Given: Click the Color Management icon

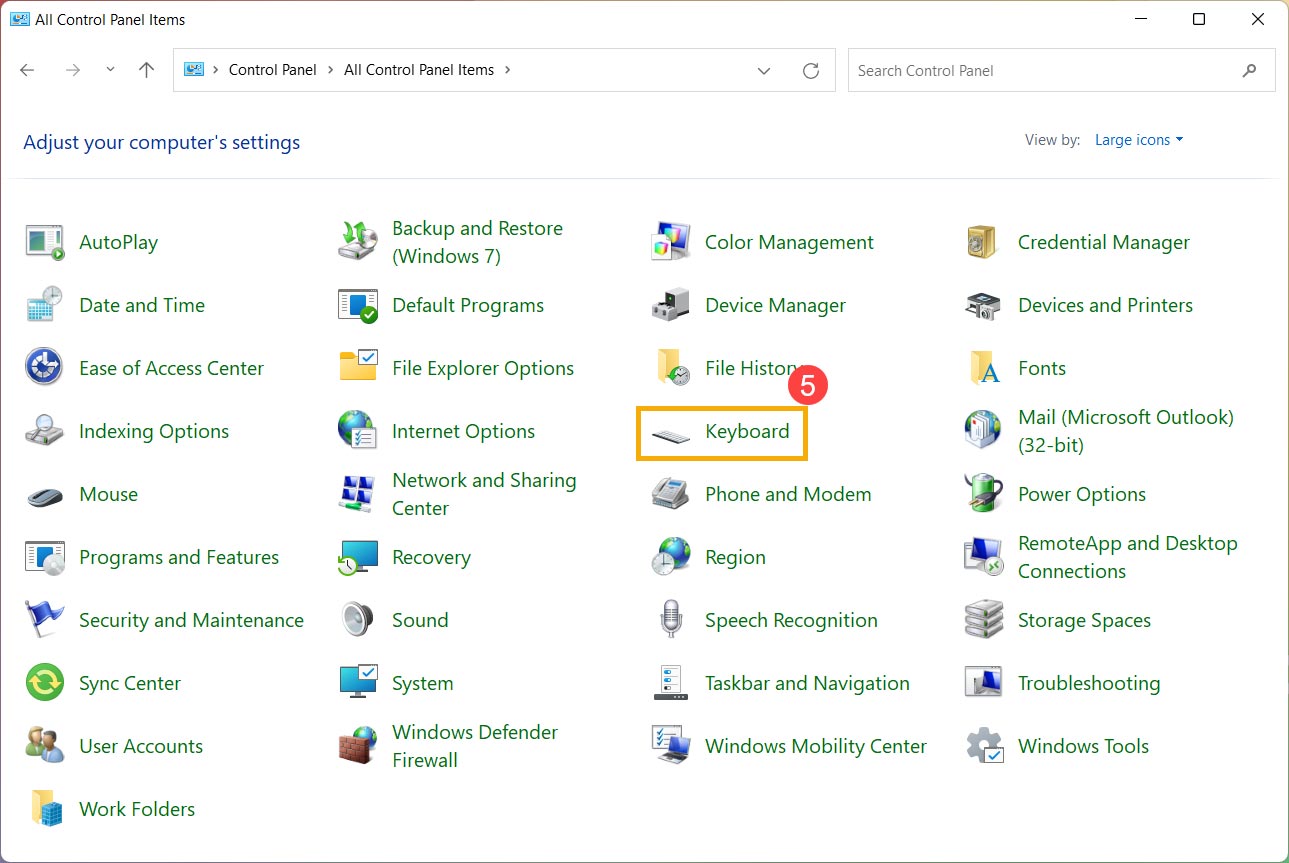Looking at the screenshot, I should (x=671, y=242).
